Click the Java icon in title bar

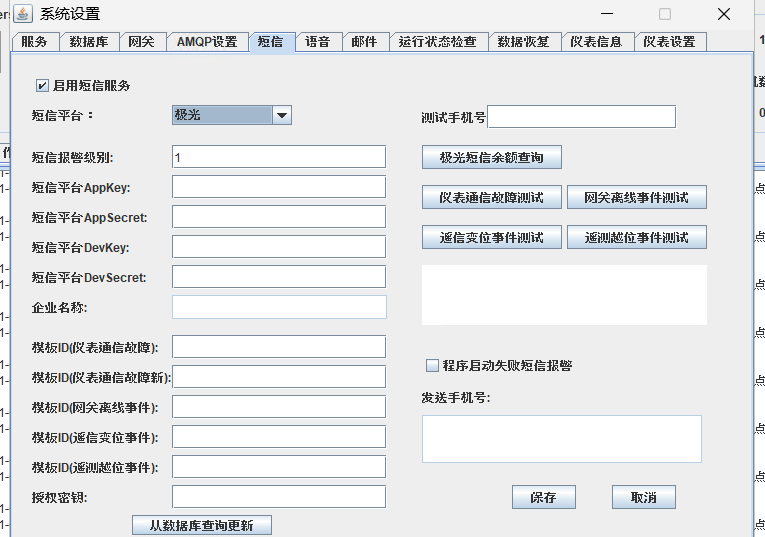21,14
